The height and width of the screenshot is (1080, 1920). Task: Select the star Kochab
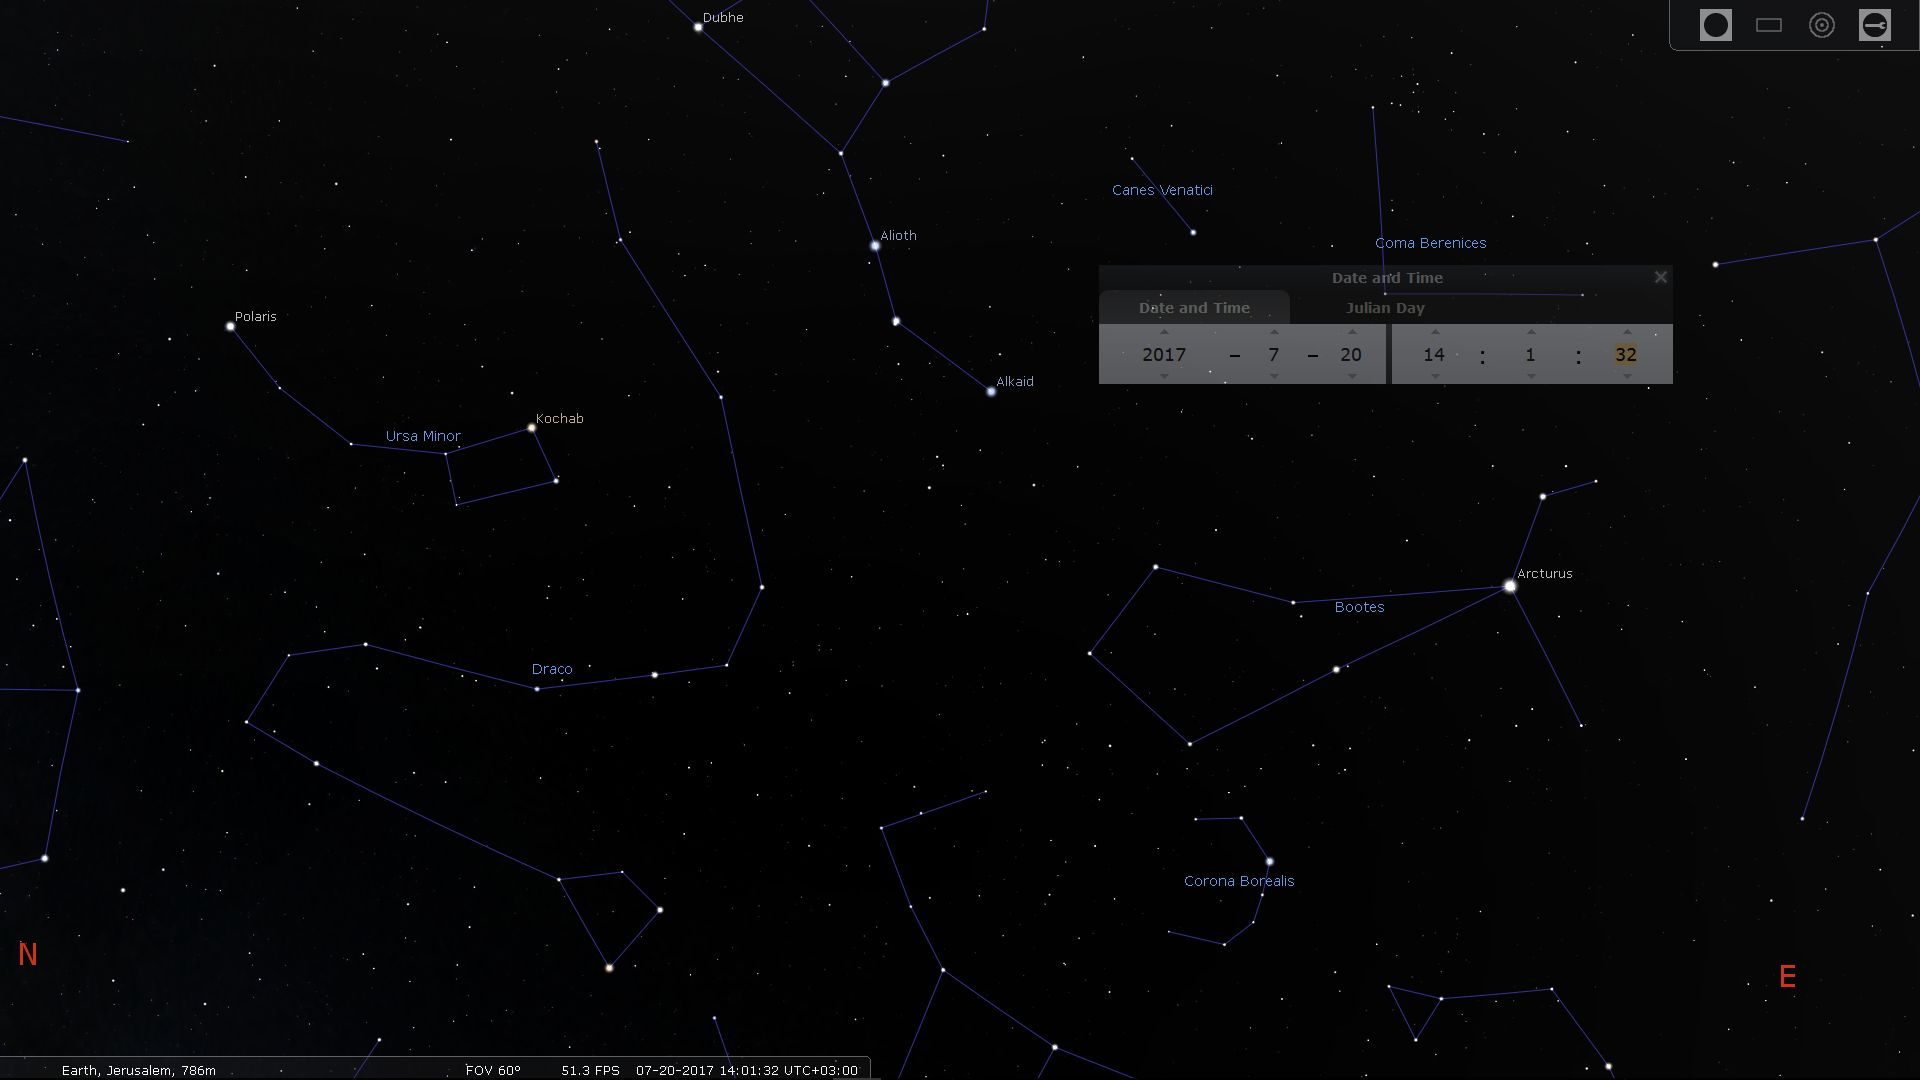[532, 428]
